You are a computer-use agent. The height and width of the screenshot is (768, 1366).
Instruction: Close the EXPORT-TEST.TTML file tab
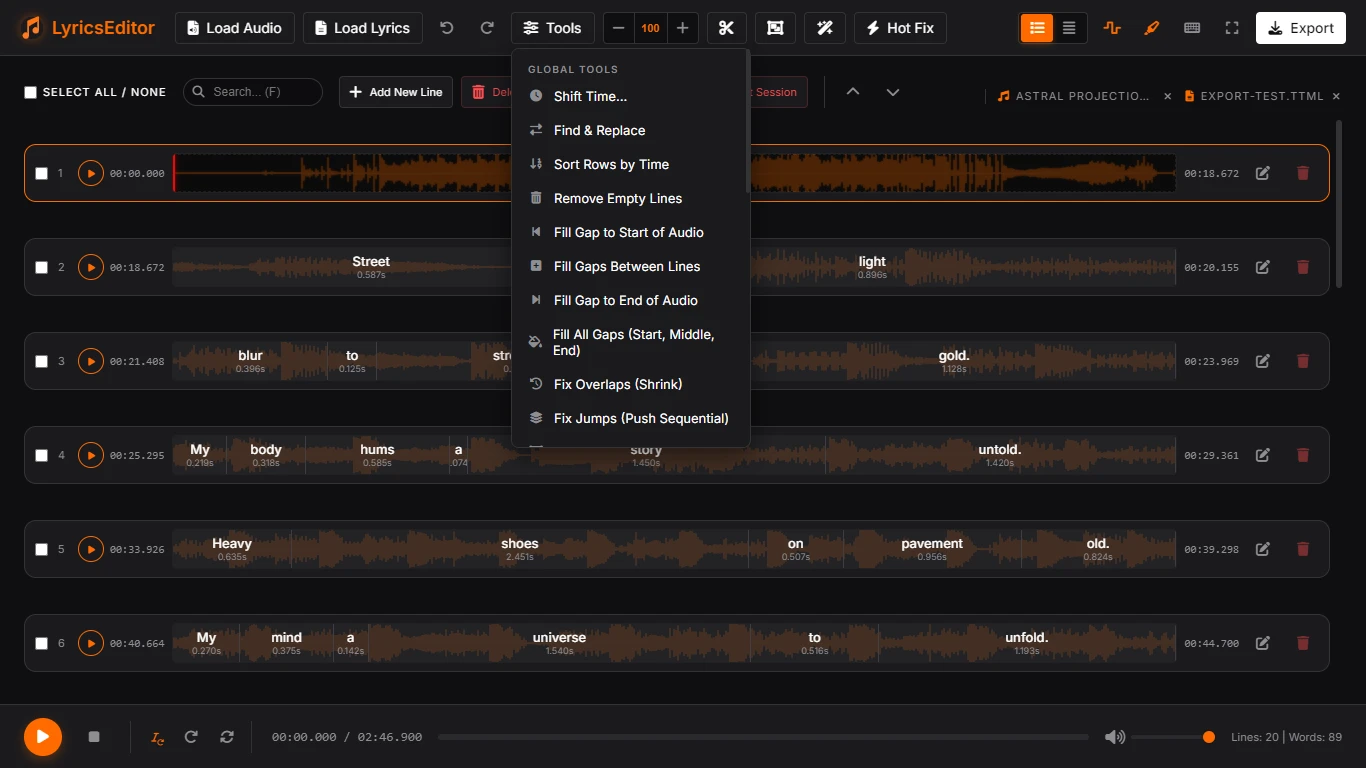pos(1336,96)
